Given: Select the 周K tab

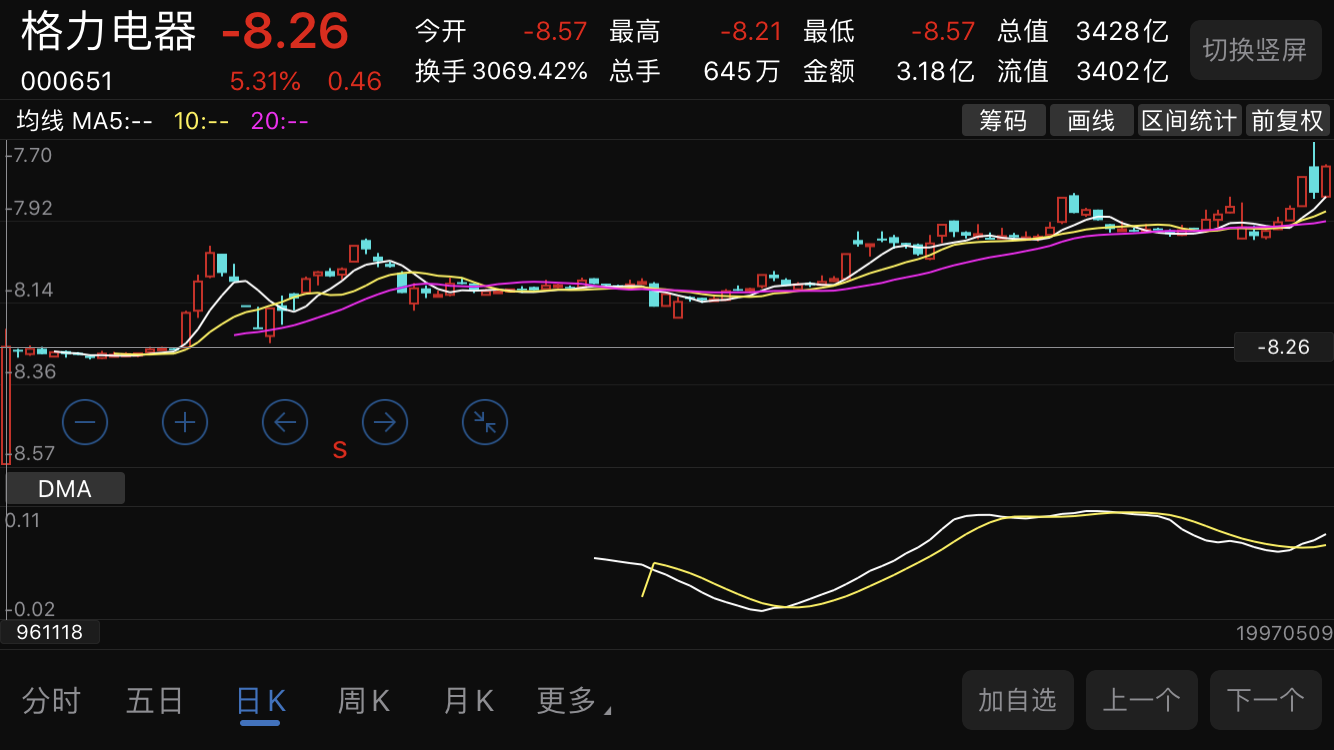Looking at the screenshot, I should 364,701.
